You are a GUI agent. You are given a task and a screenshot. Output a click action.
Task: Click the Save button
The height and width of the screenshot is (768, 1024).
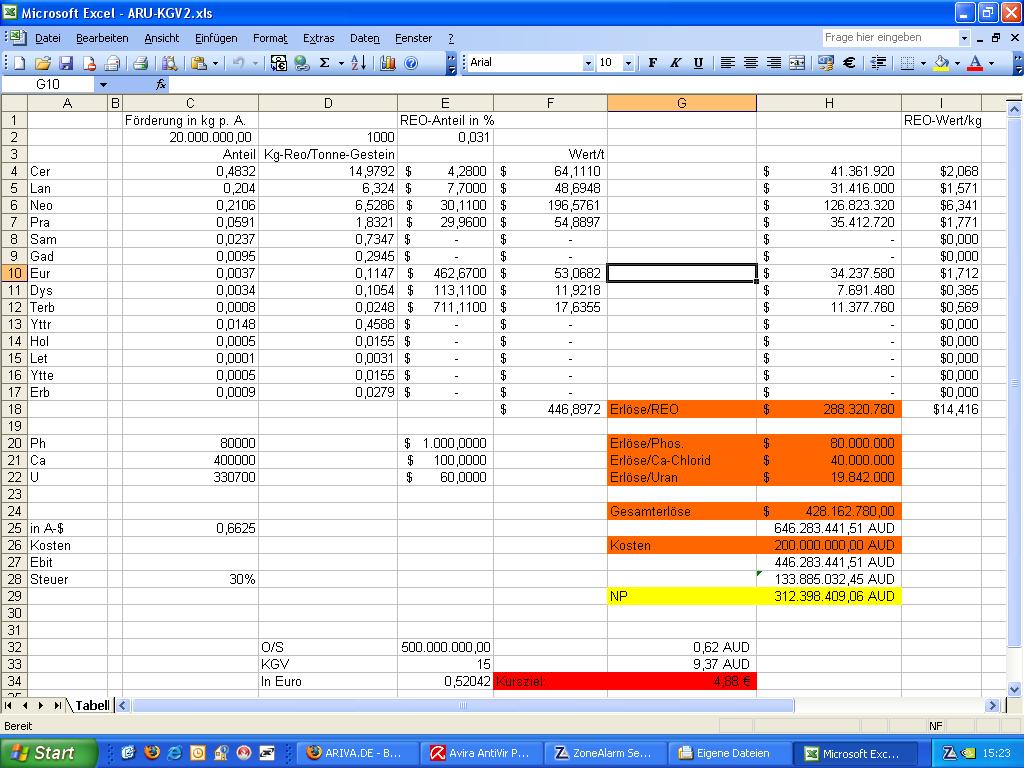pyautogui.click(x=66, y=63)
